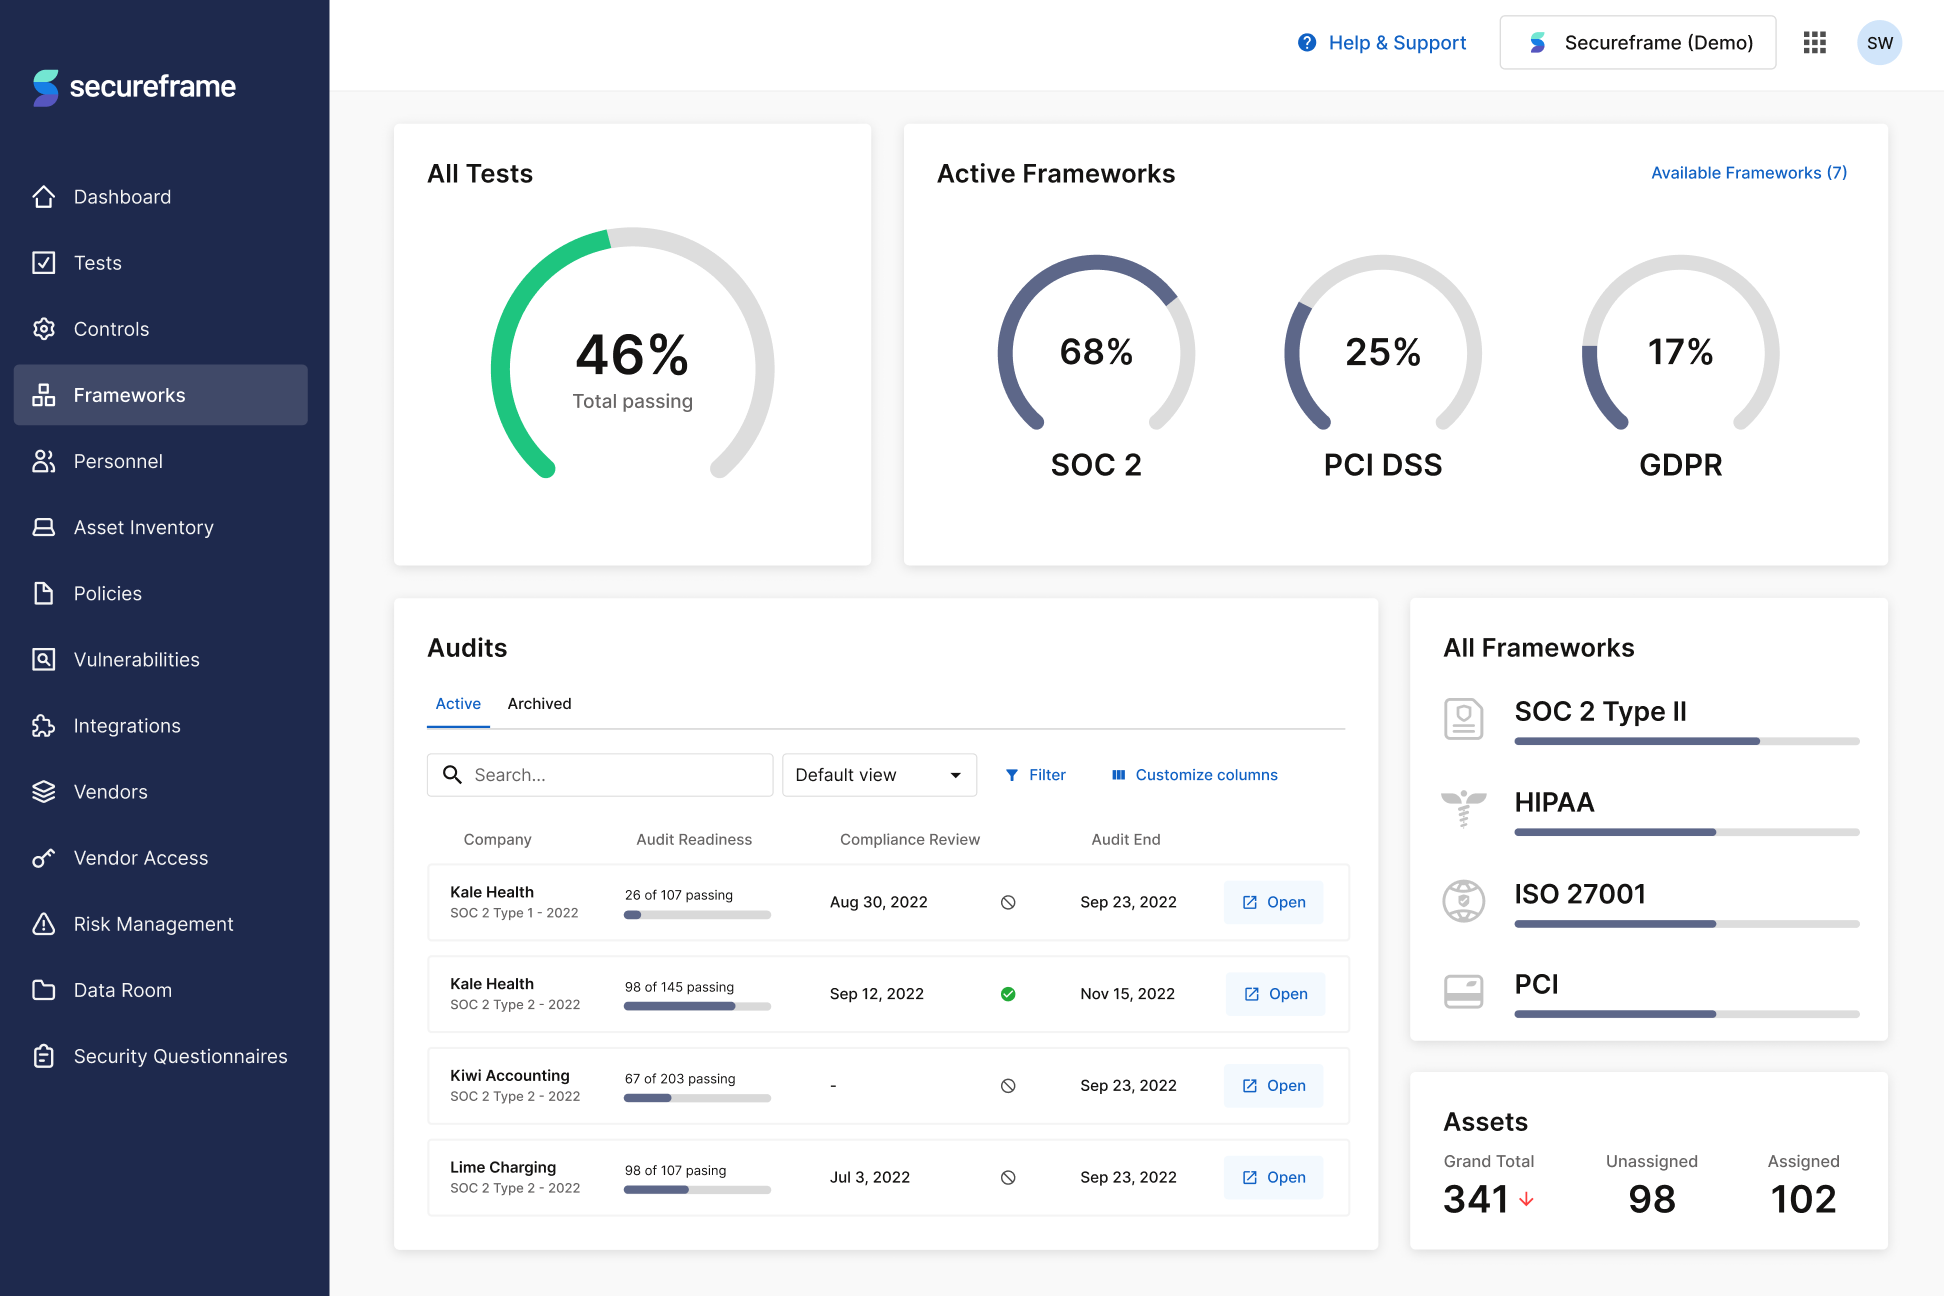Click the Assigned assets count 102
The width and height of the screenshot is (1944, 1296).
[x=1804, y=1199]
